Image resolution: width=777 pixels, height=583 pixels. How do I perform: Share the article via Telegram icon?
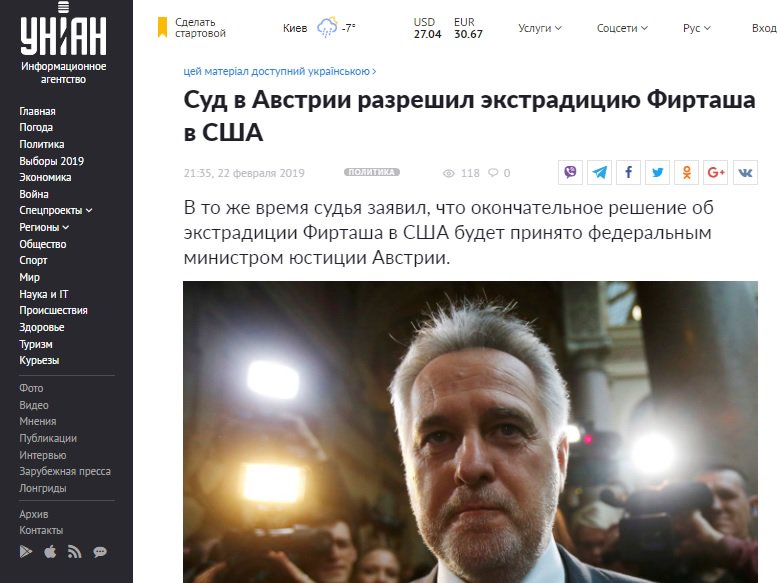click(599, 172)
